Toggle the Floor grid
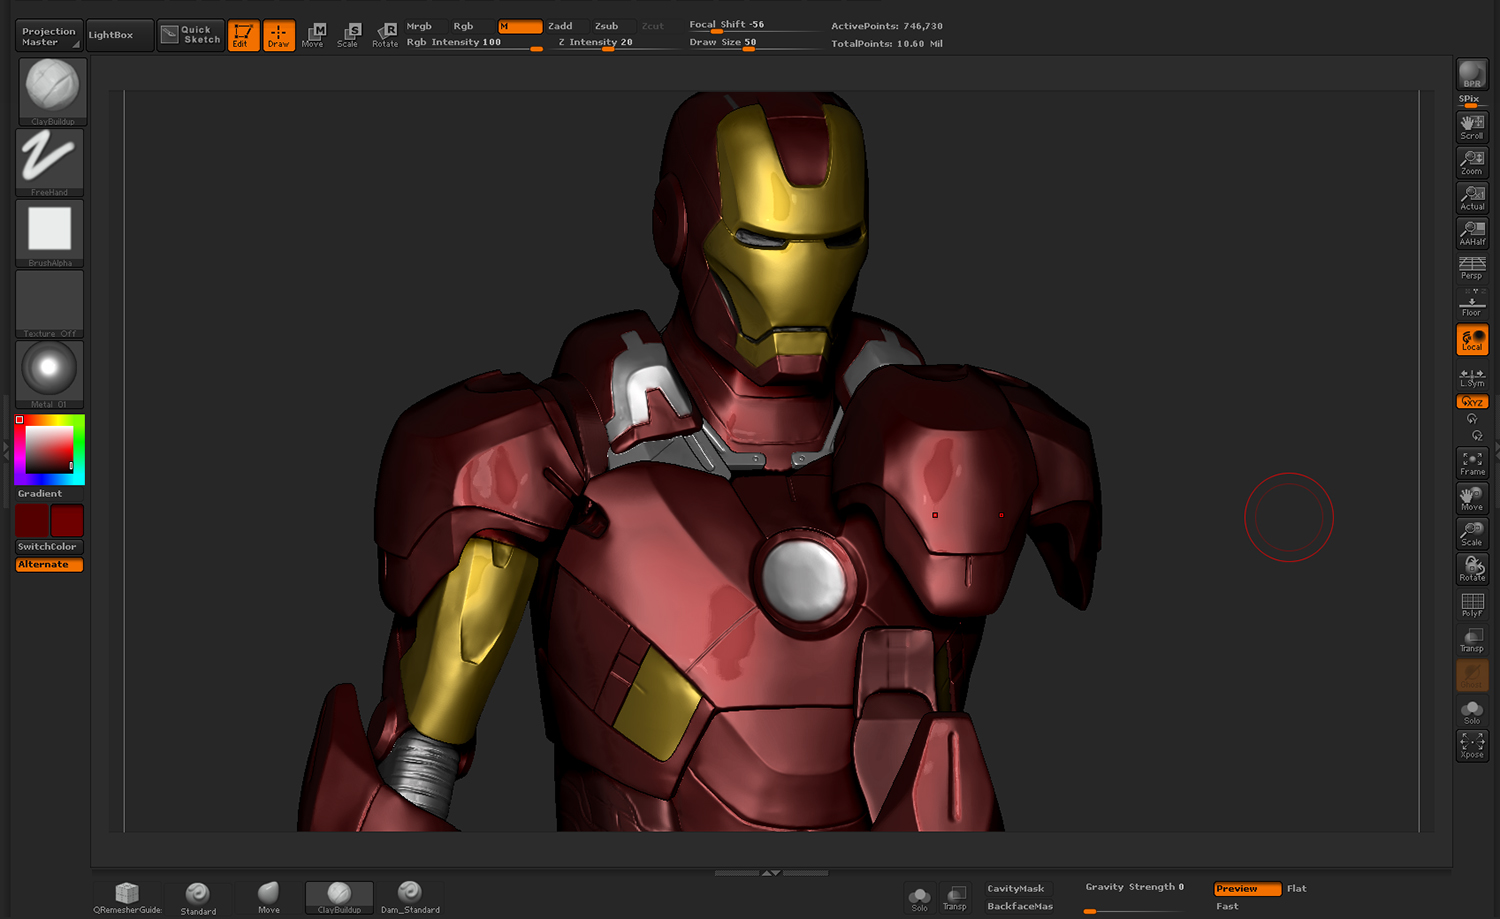Image resolution: width=1500 pixels, height=919 pixels. coord(1472,304)
